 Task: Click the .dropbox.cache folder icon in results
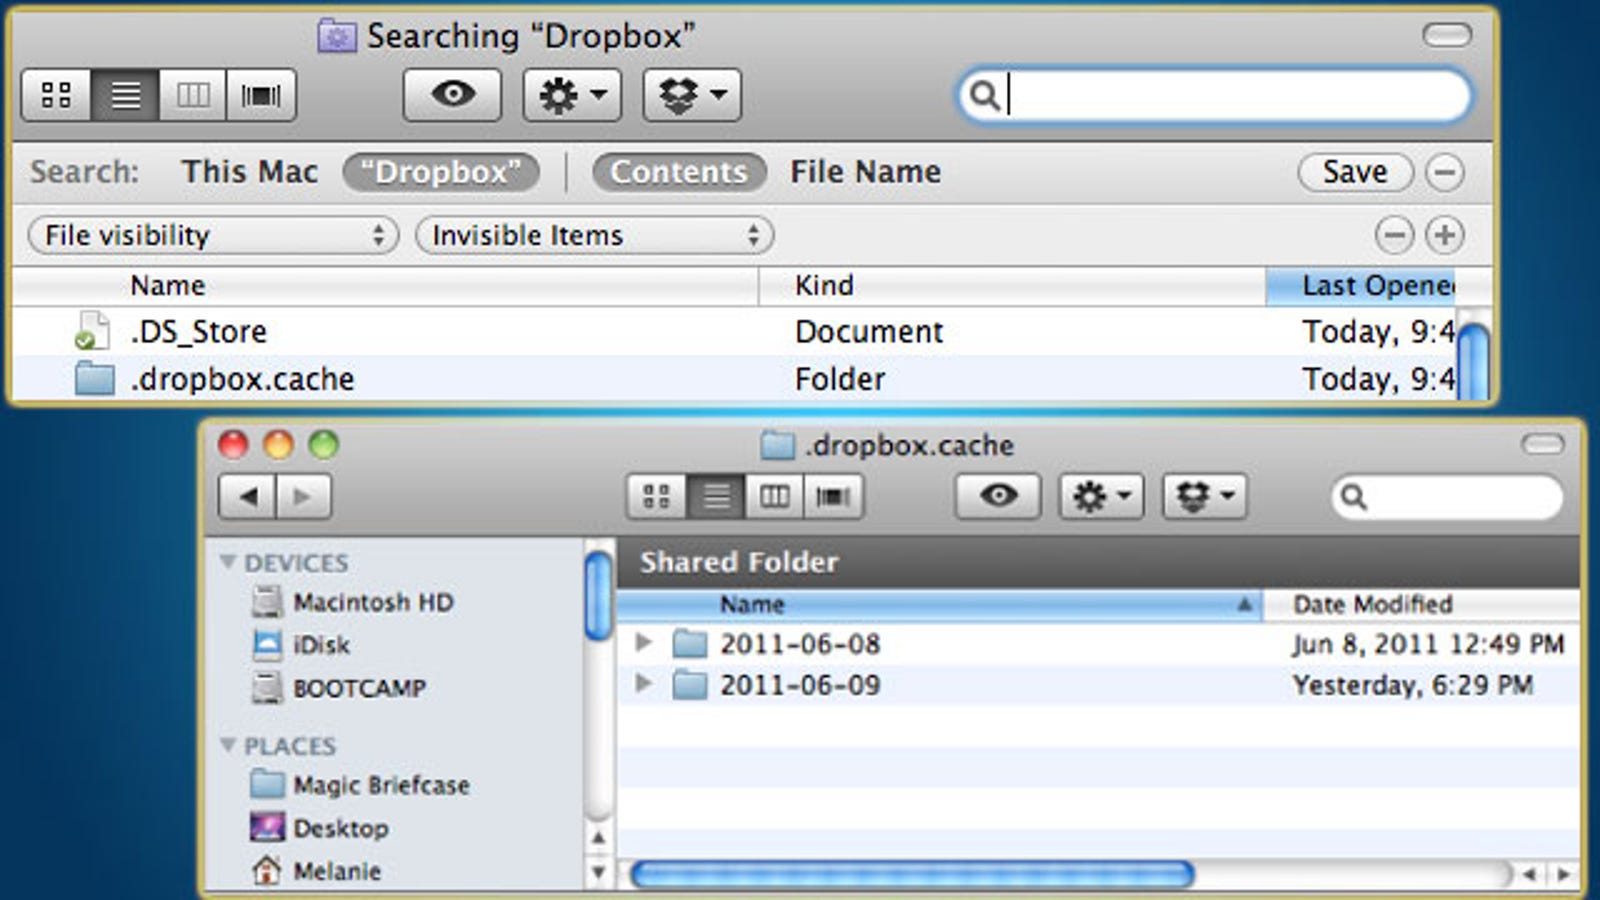pyautogui.click(x=94, y=379)
